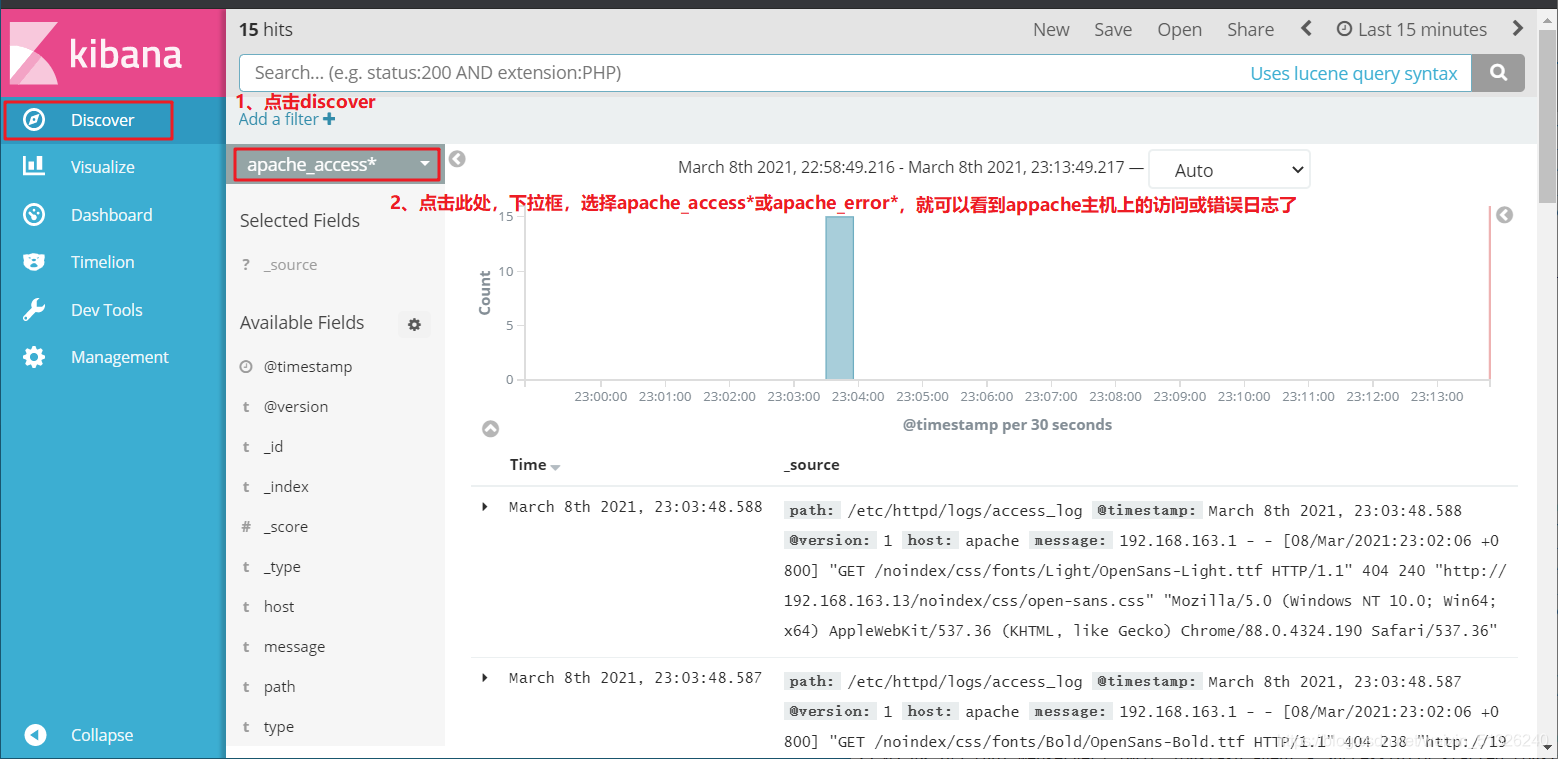Image resolution: width=1558 pixels, height=759 pixels.
Task: Go to the previous time range arrow
Action: pos(1306,29)
